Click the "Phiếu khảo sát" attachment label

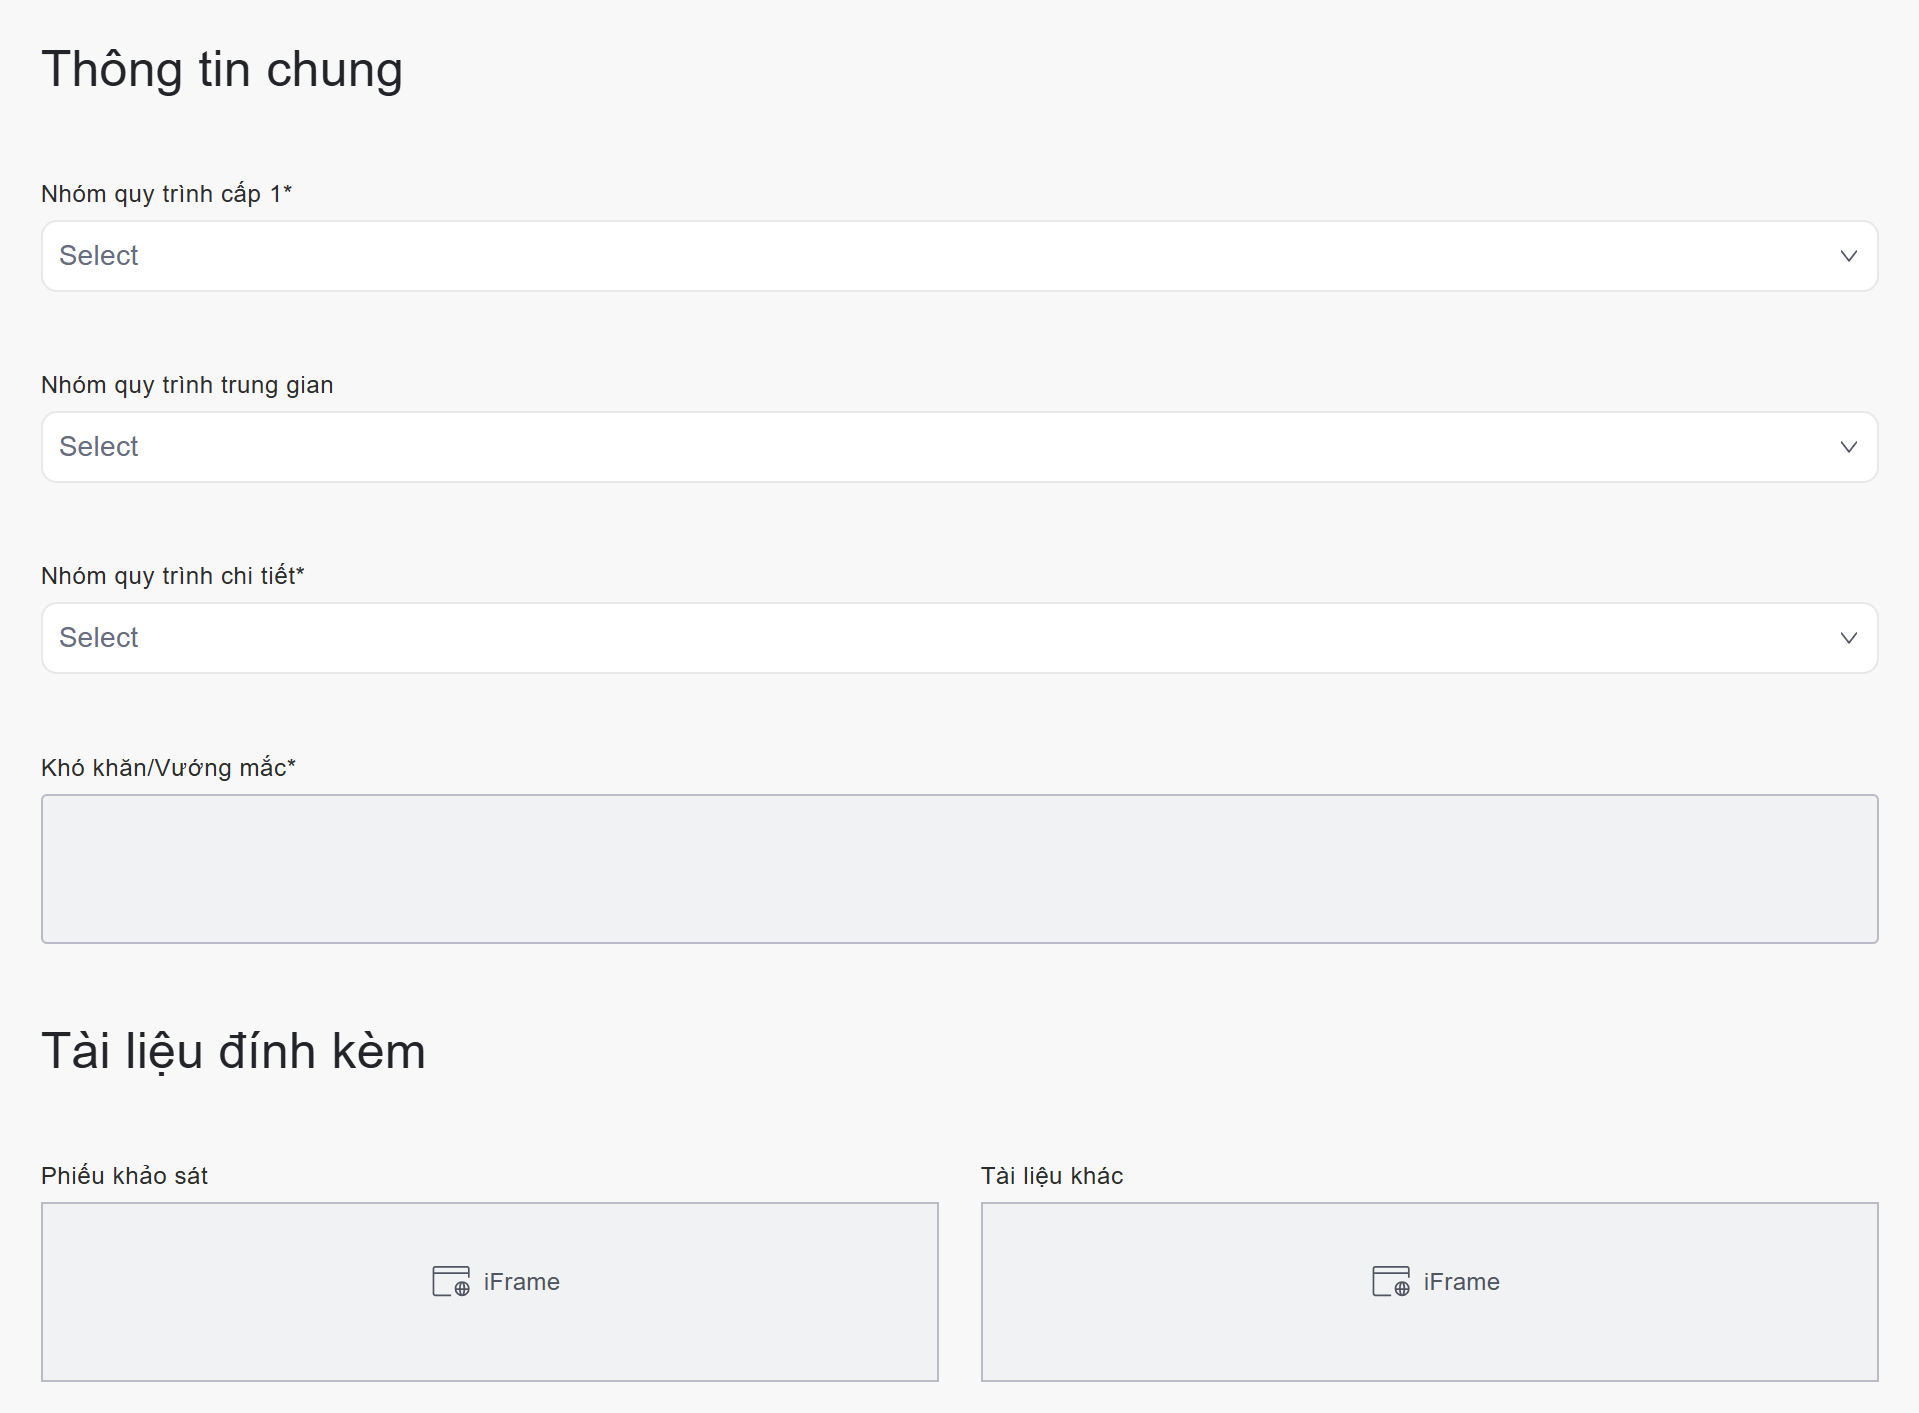124,1176
